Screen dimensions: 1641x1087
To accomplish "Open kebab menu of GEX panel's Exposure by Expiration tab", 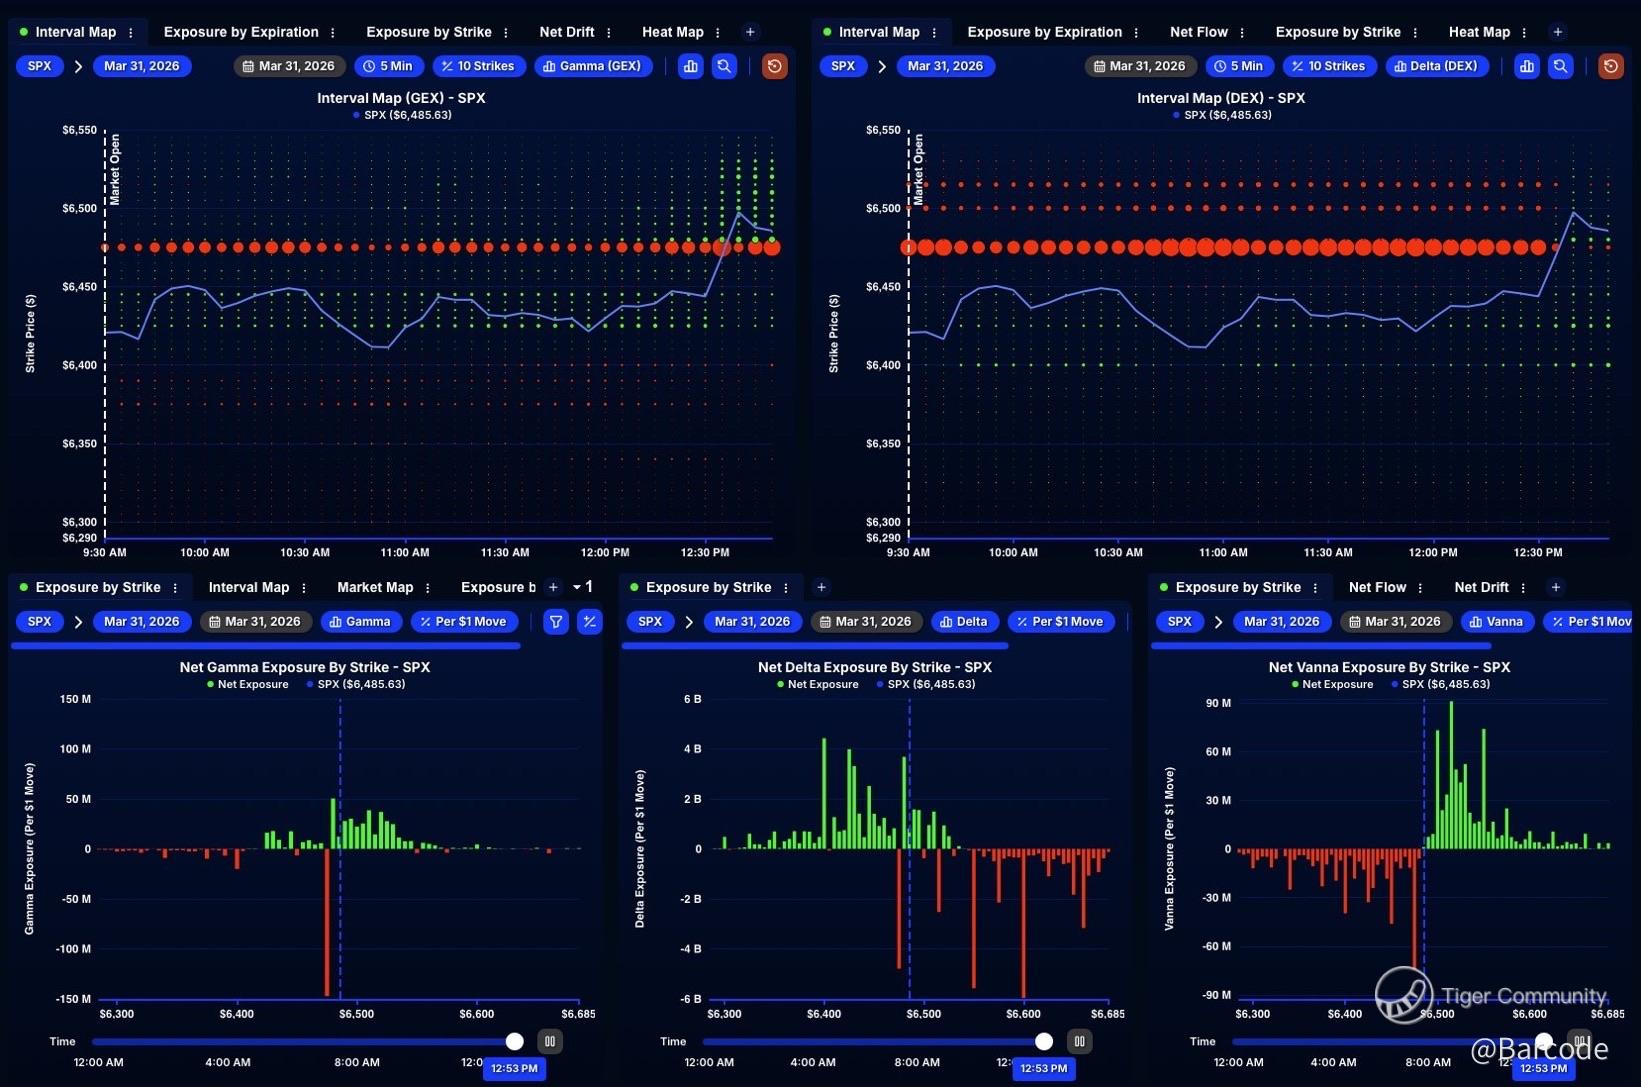I will [333, 32].
